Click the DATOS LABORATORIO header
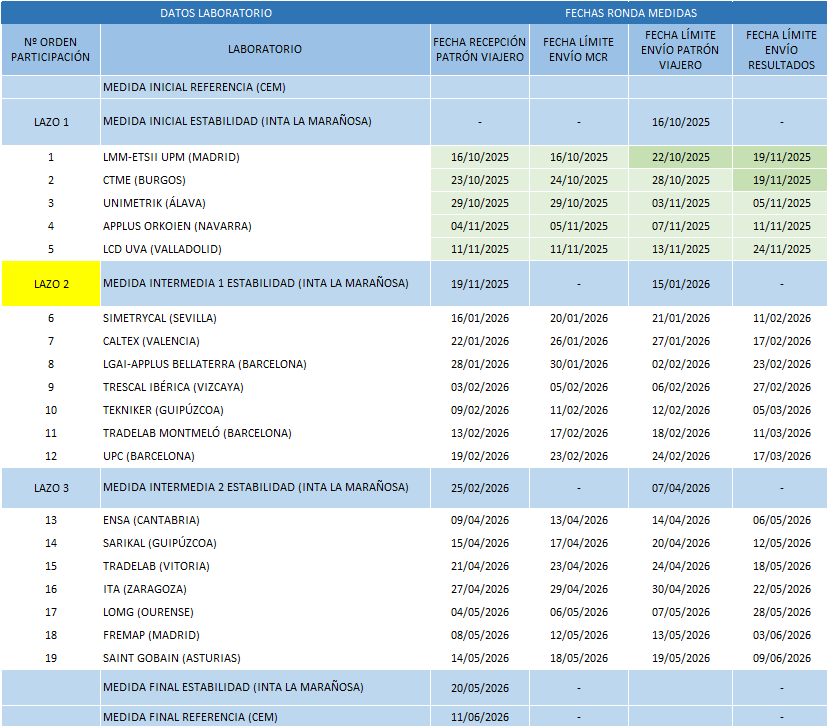This screenshot has height=726, width=827. (x=216, y=13)
